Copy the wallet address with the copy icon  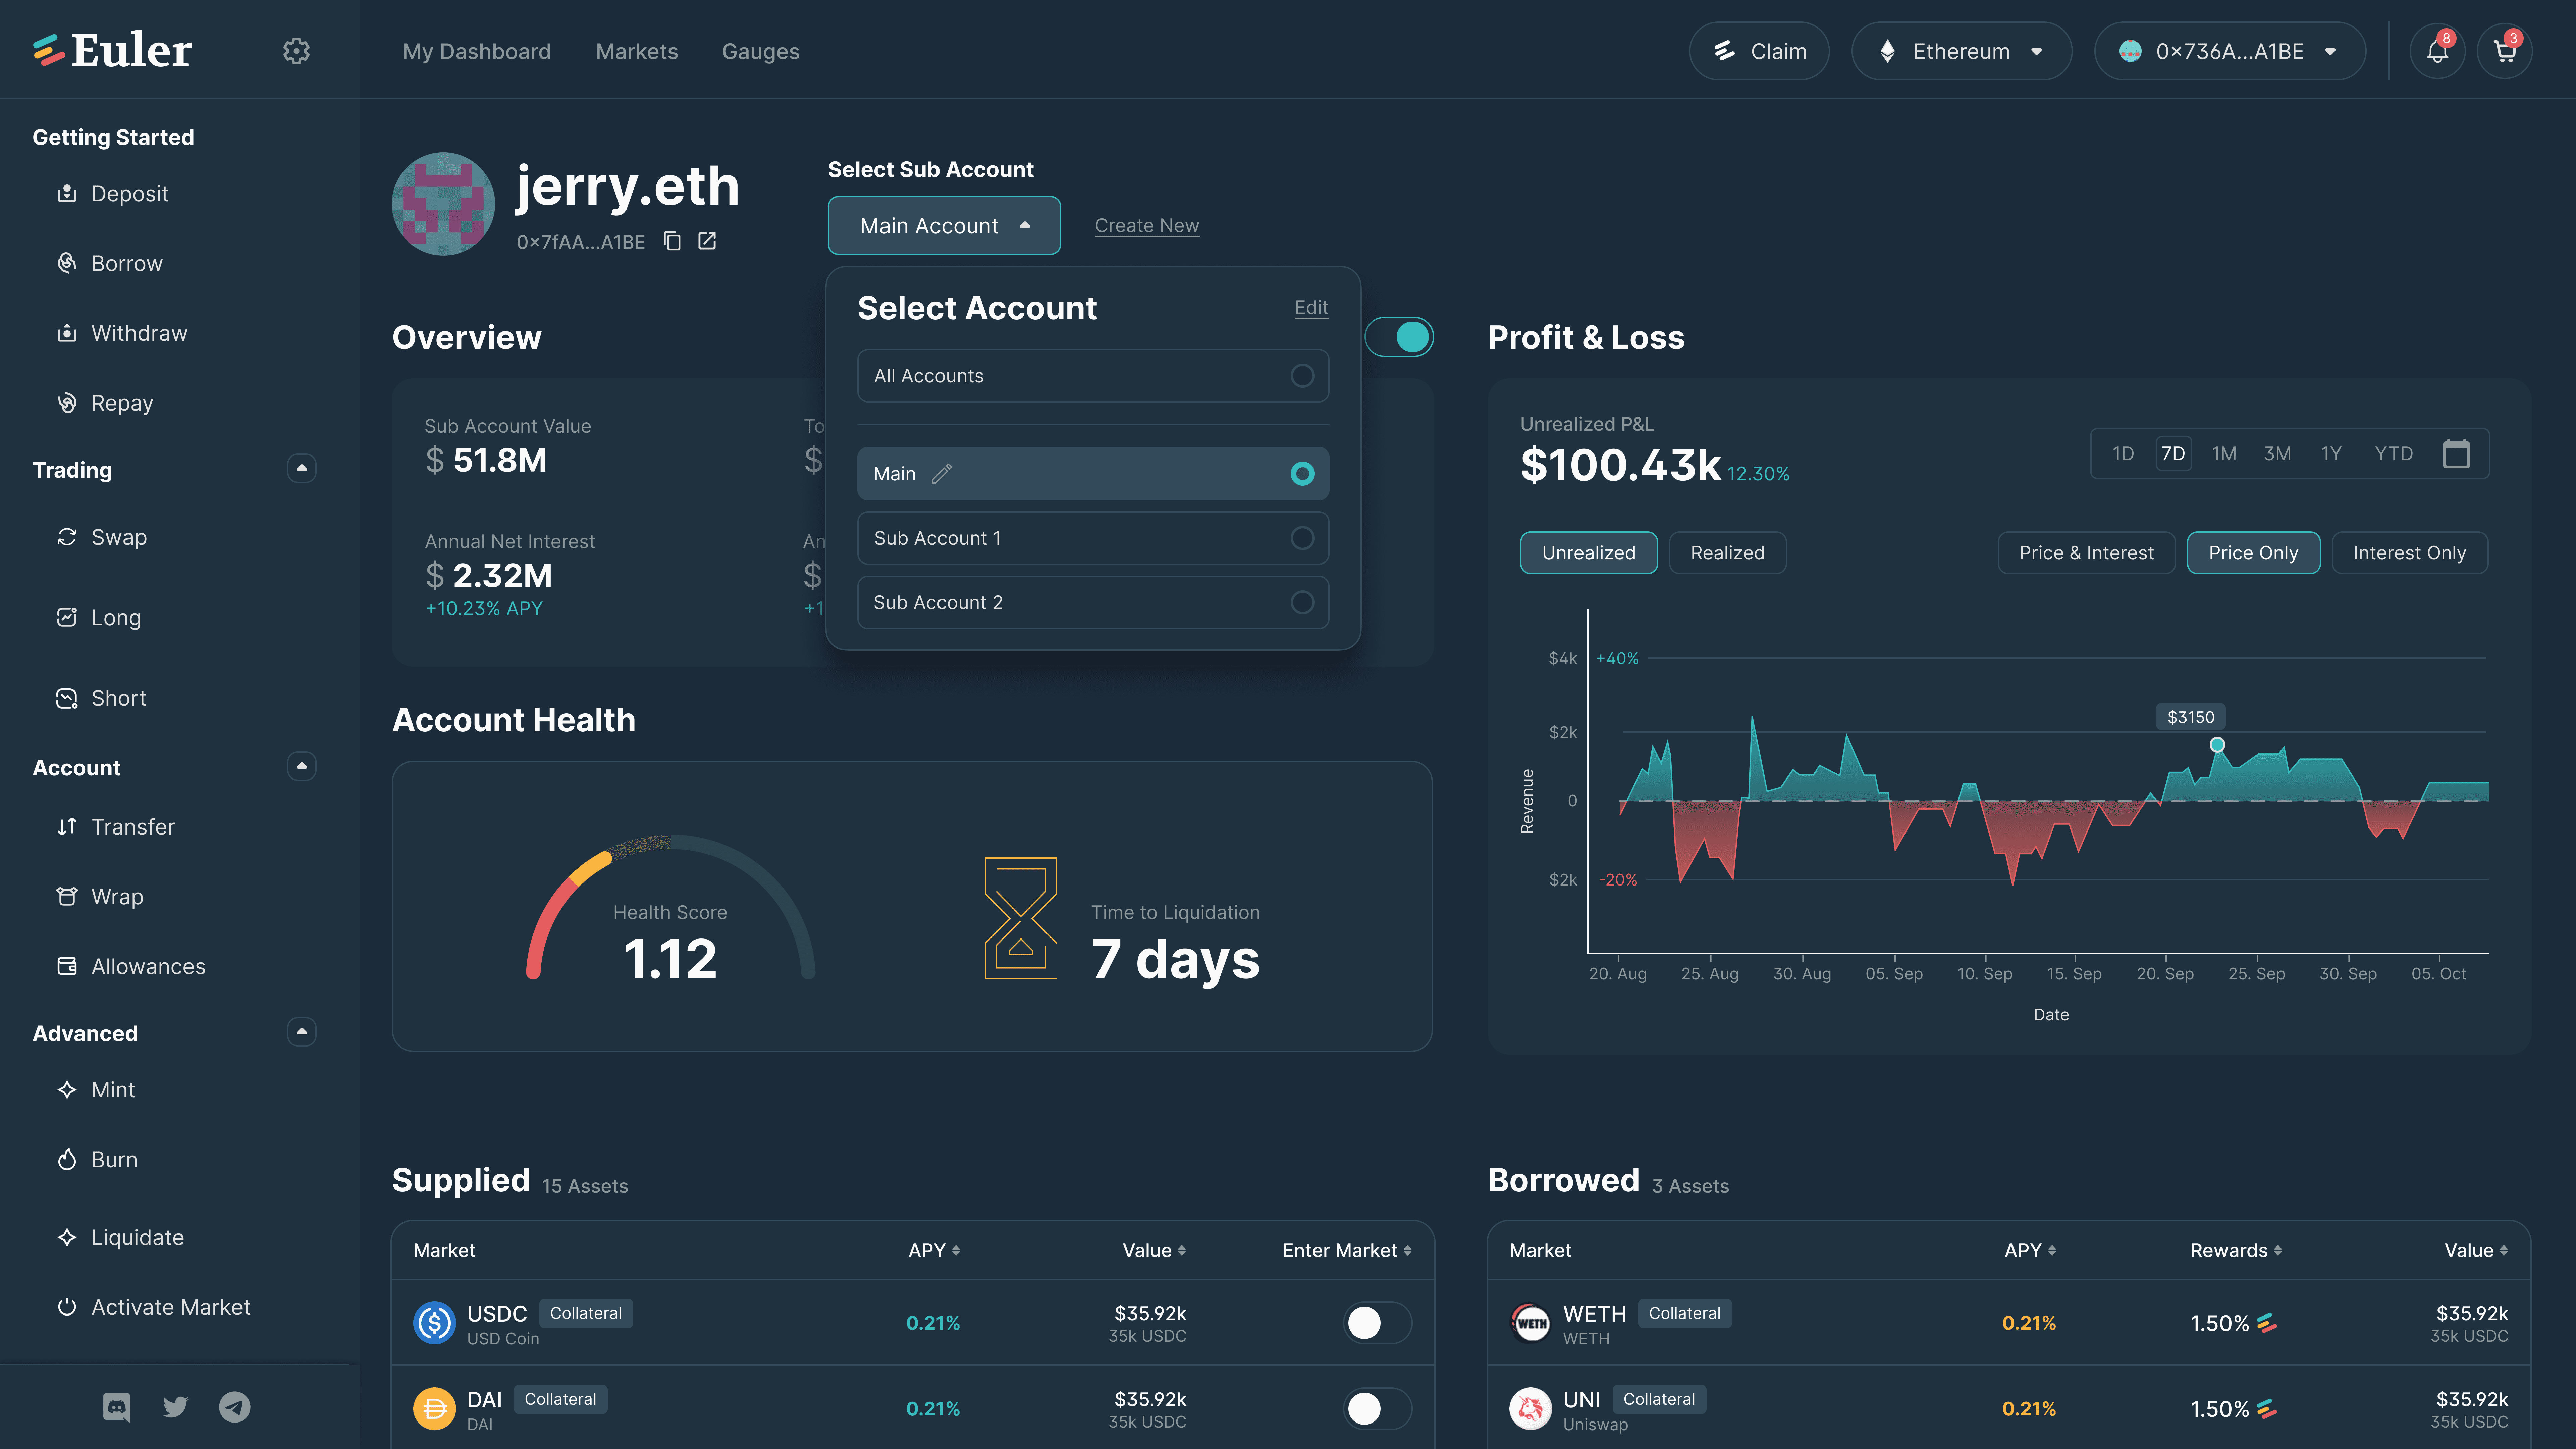[x=672, y=241]
